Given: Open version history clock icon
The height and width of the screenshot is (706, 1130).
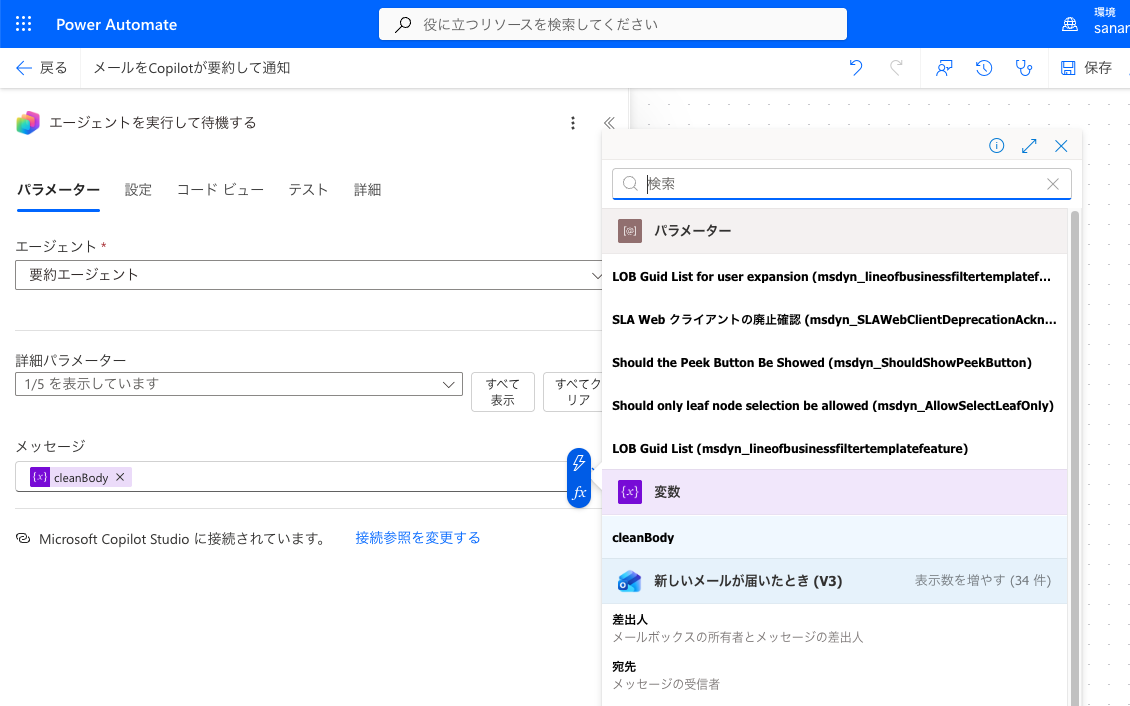Looking at the screenshot, I should [984, 68].
